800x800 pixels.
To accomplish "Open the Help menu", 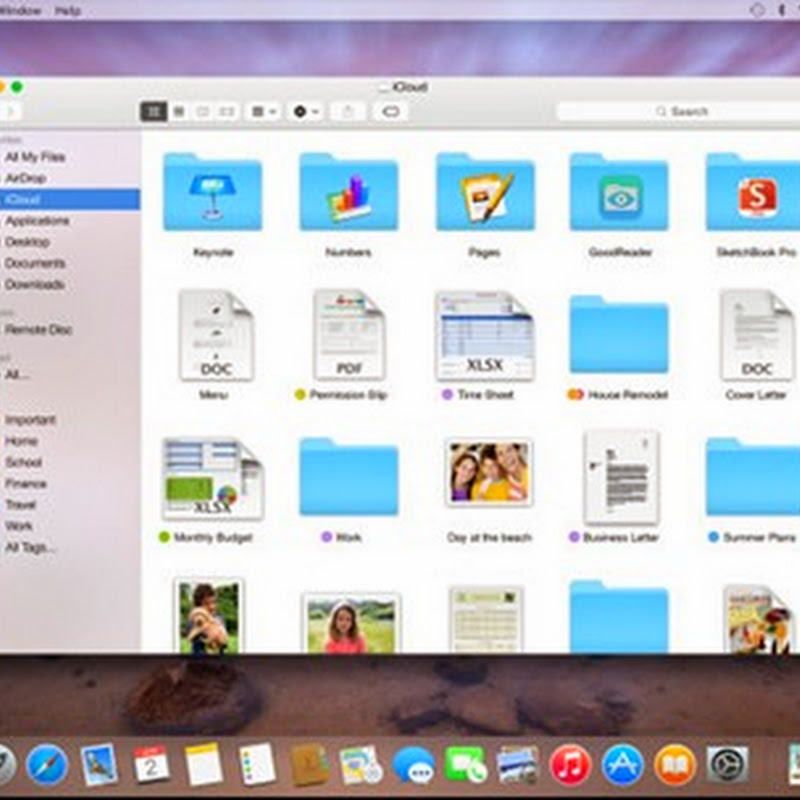I will [x=68, y=10].
